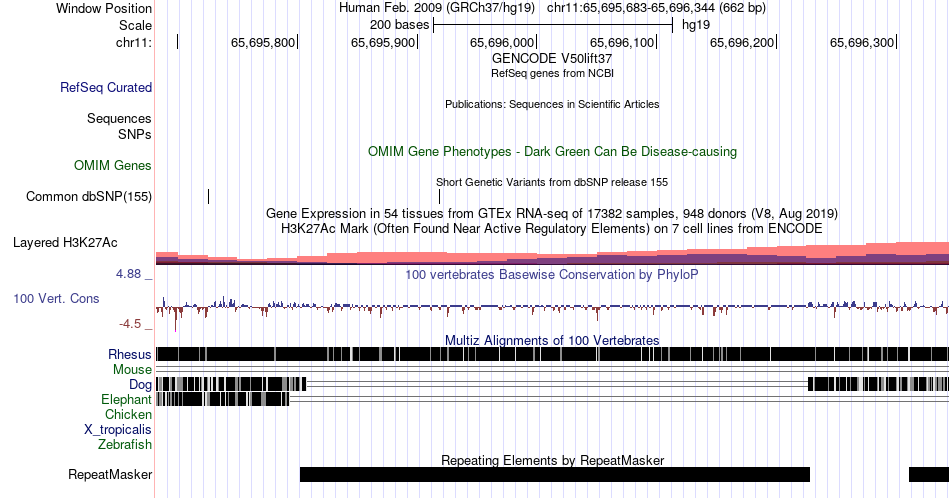Click the Elephant alignment row label
950x498 pixels.
coord(127,399)
